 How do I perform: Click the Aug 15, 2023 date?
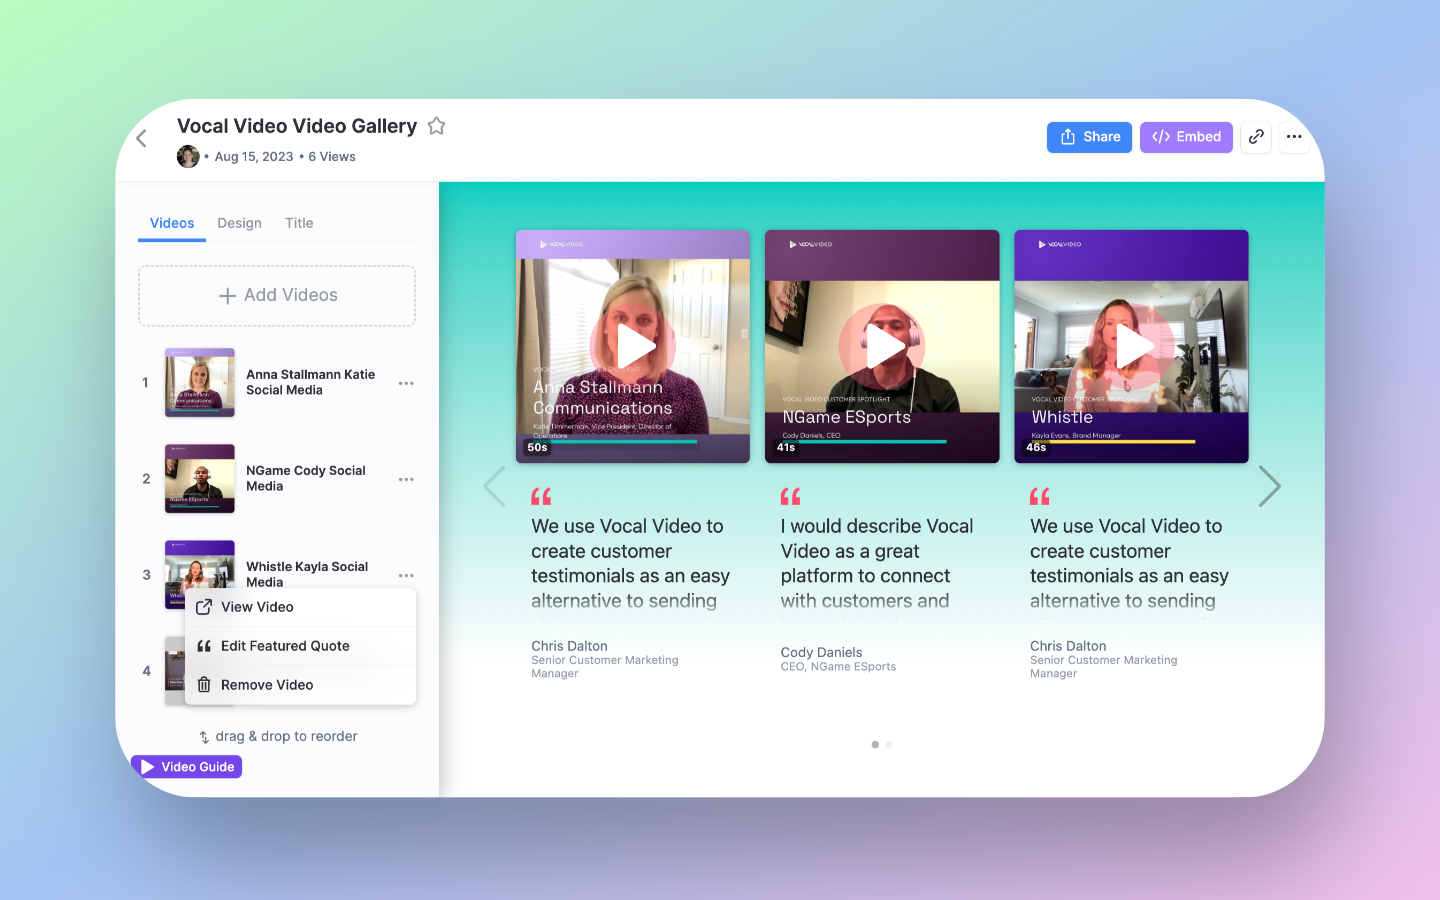click(254, 157)
